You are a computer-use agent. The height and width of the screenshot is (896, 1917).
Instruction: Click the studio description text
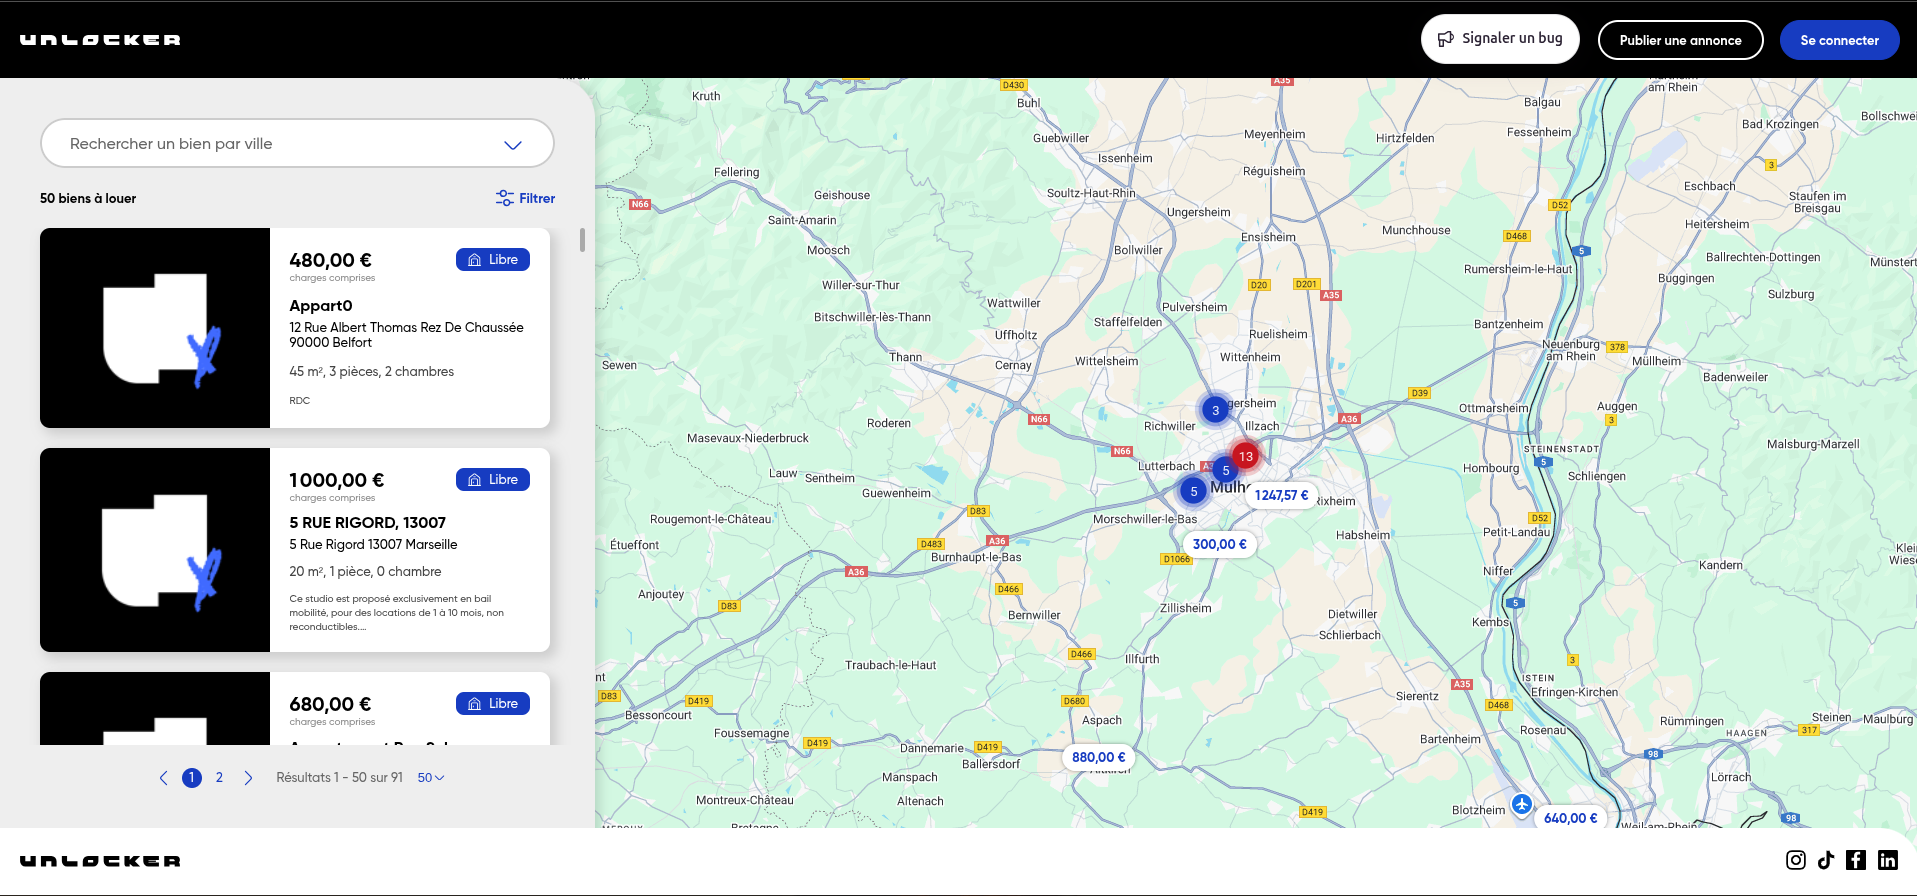(396, 613)
